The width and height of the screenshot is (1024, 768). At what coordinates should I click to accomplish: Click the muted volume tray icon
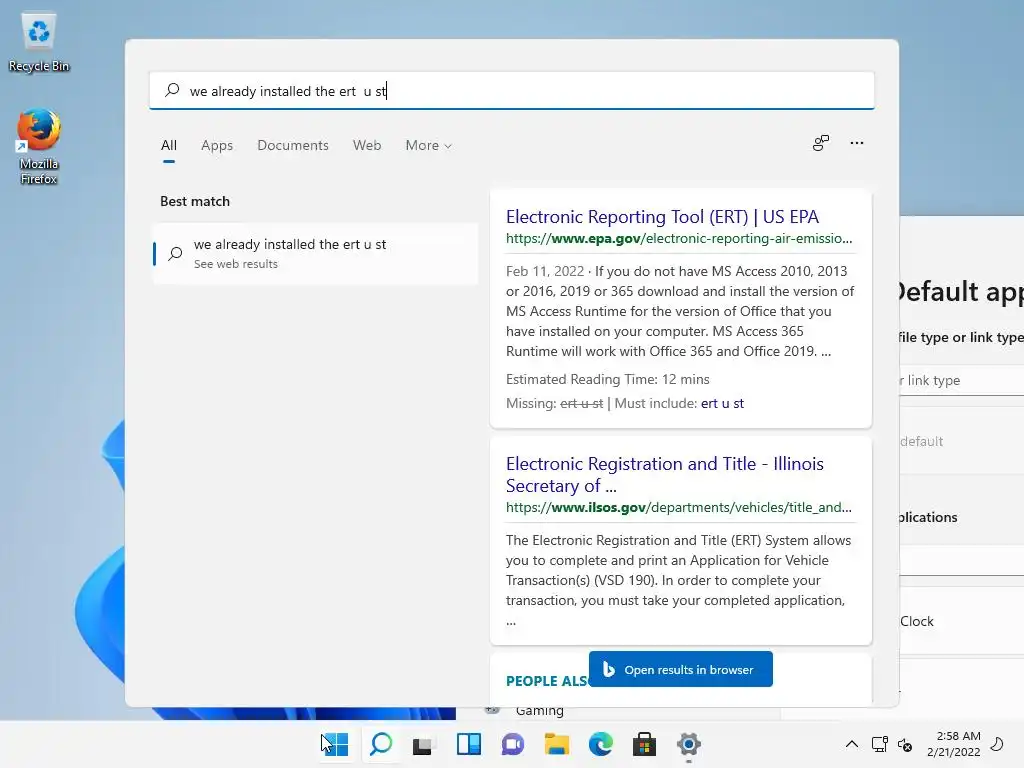click(905, 744)
